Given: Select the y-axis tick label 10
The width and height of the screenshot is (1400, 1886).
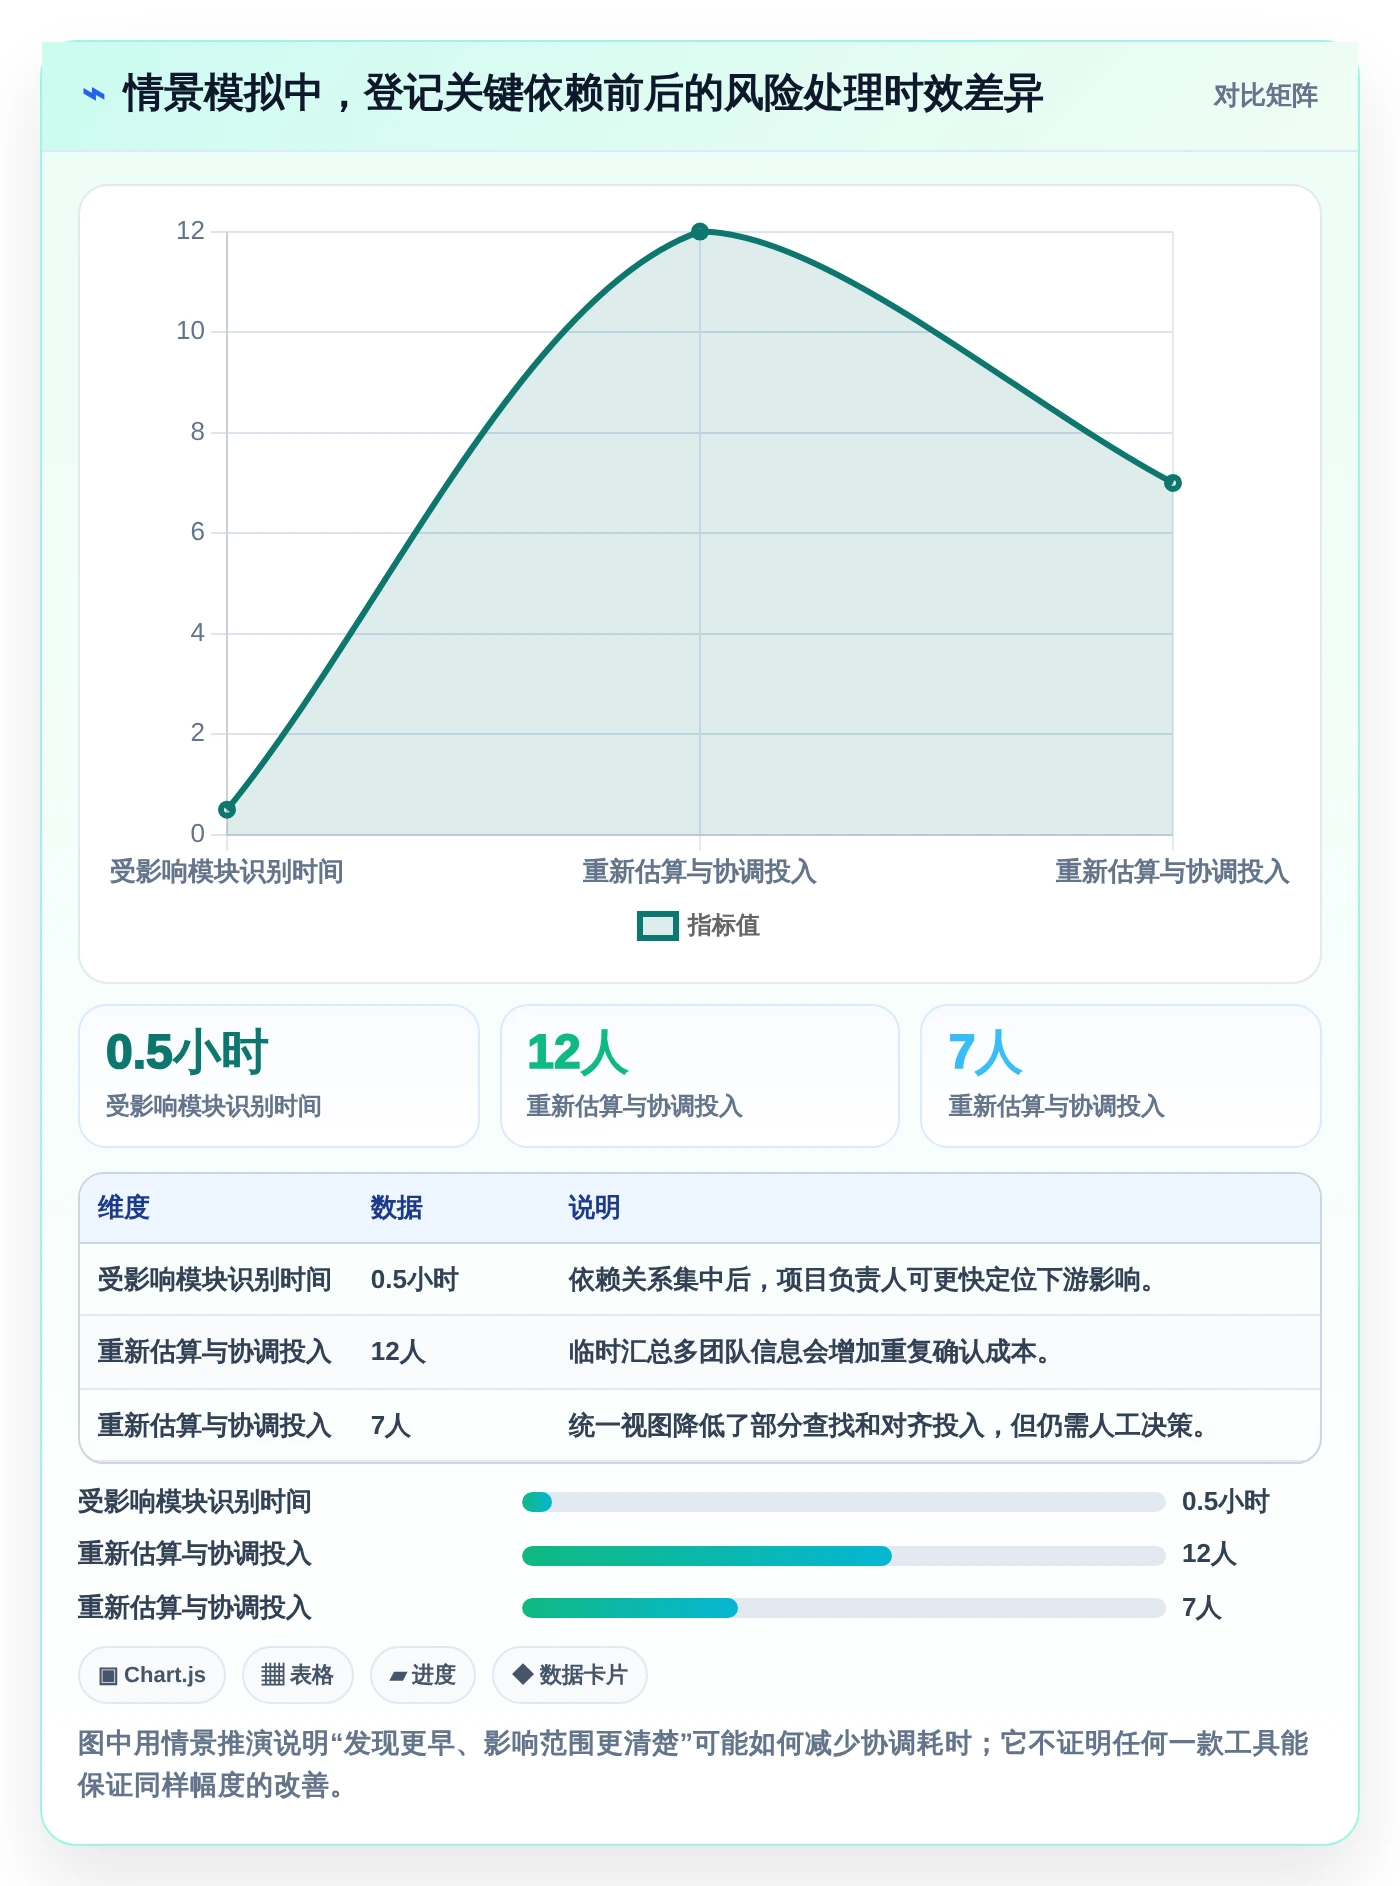Looking at the screenshot, I should [x=190, y=331].
